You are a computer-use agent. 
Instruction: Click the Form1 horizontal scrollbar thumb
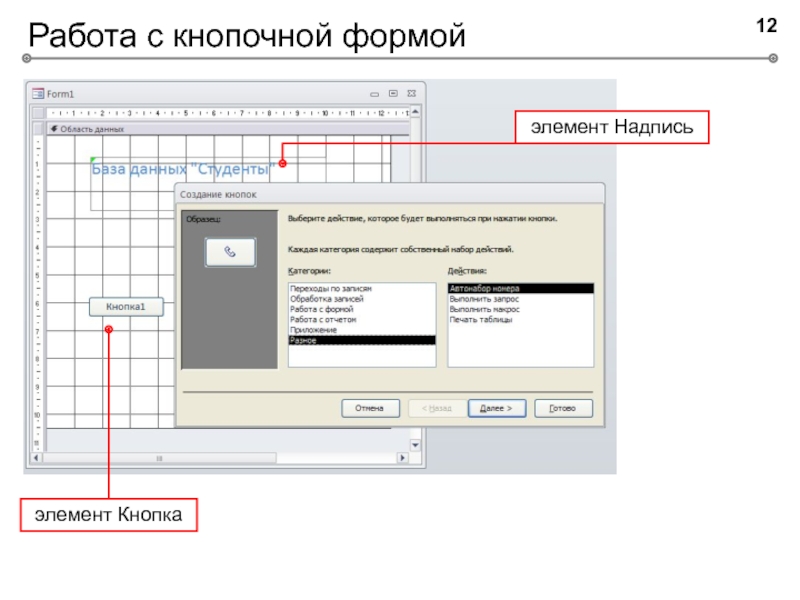pyautogui.click(x=159, y=458)
